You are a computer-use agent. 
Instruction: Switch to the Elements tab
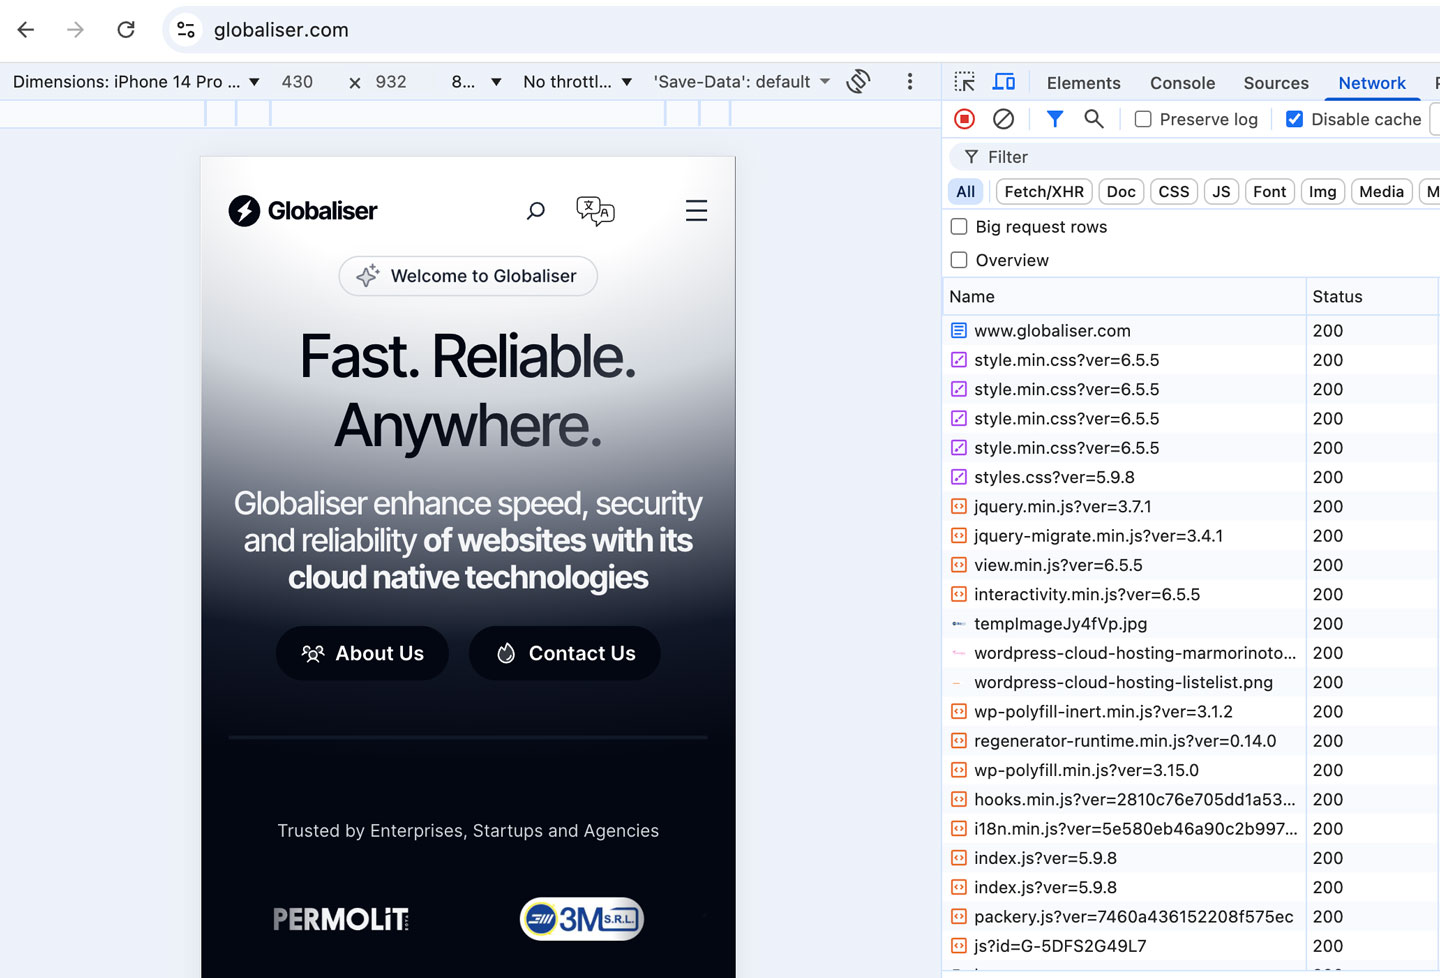point(1083,83)
